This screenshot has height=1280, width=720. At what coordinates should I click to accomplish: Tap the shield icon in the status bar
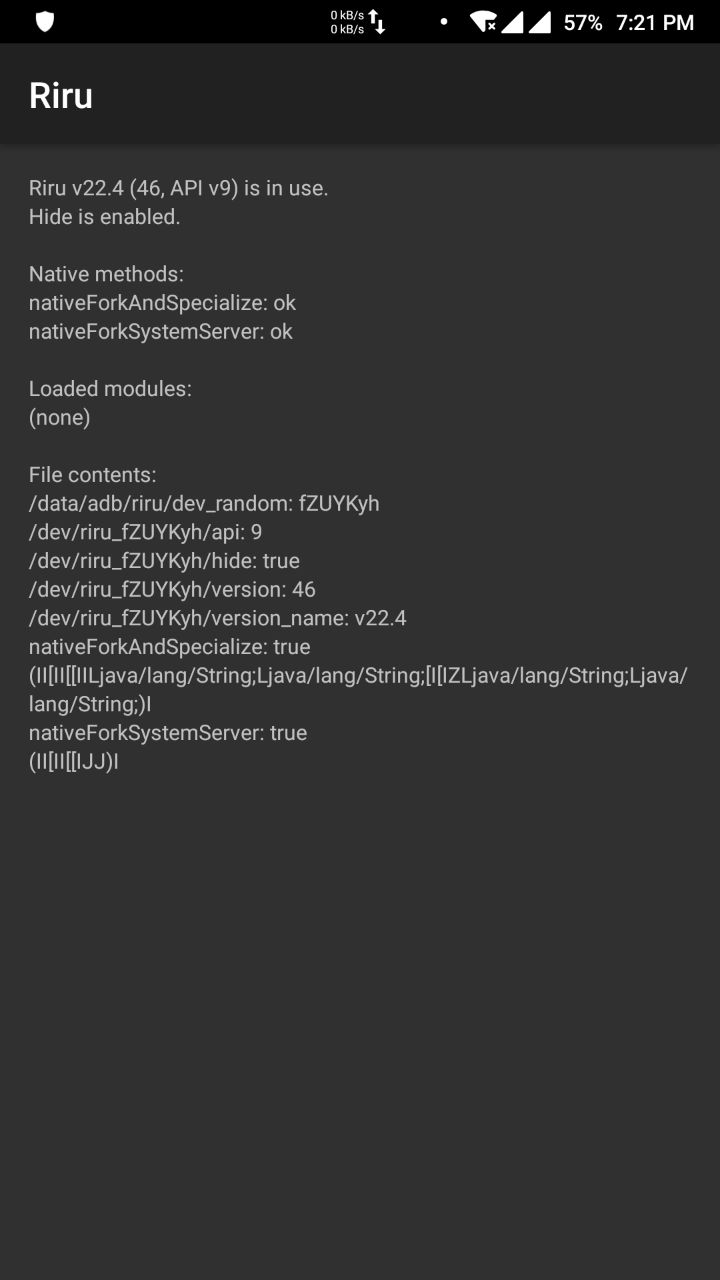42,20
